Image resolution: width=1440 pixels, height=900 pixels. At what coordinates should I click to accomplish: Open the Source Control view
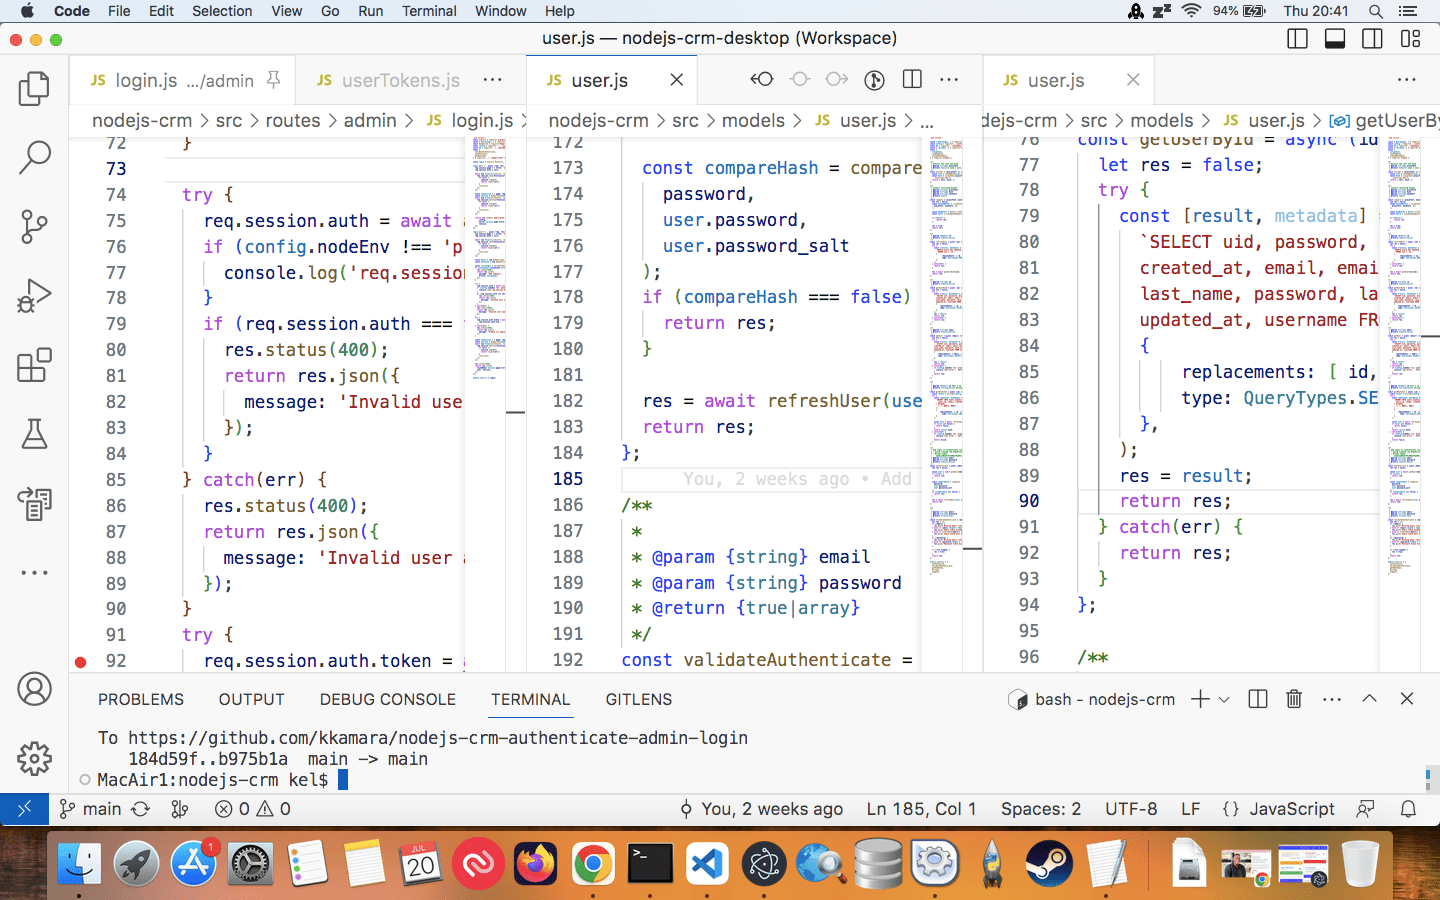[x=34, y=226]
